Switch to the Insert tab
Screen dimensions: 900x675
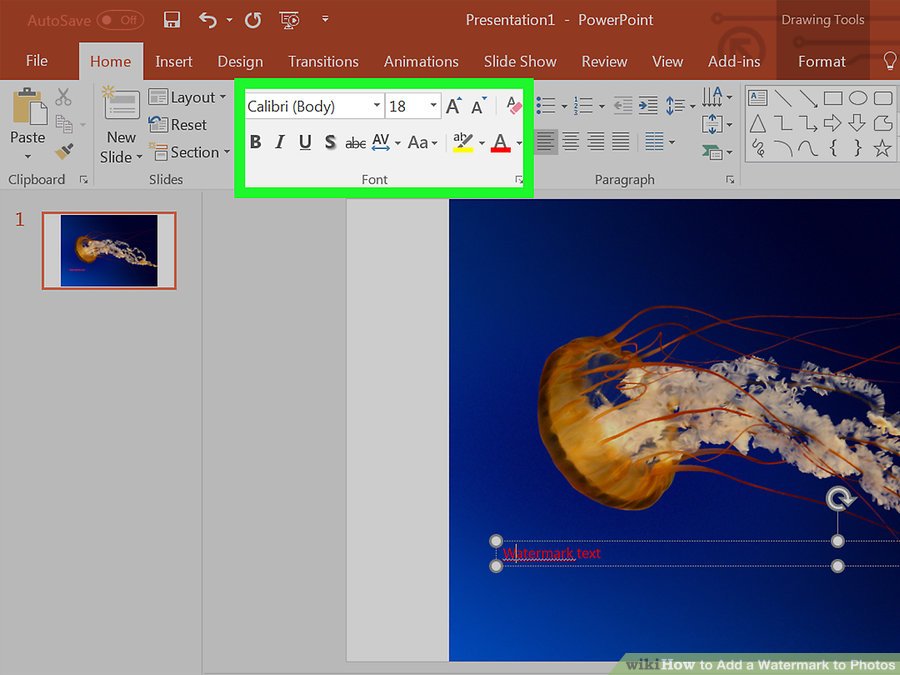pyautogui.click(x=173, y=61)
